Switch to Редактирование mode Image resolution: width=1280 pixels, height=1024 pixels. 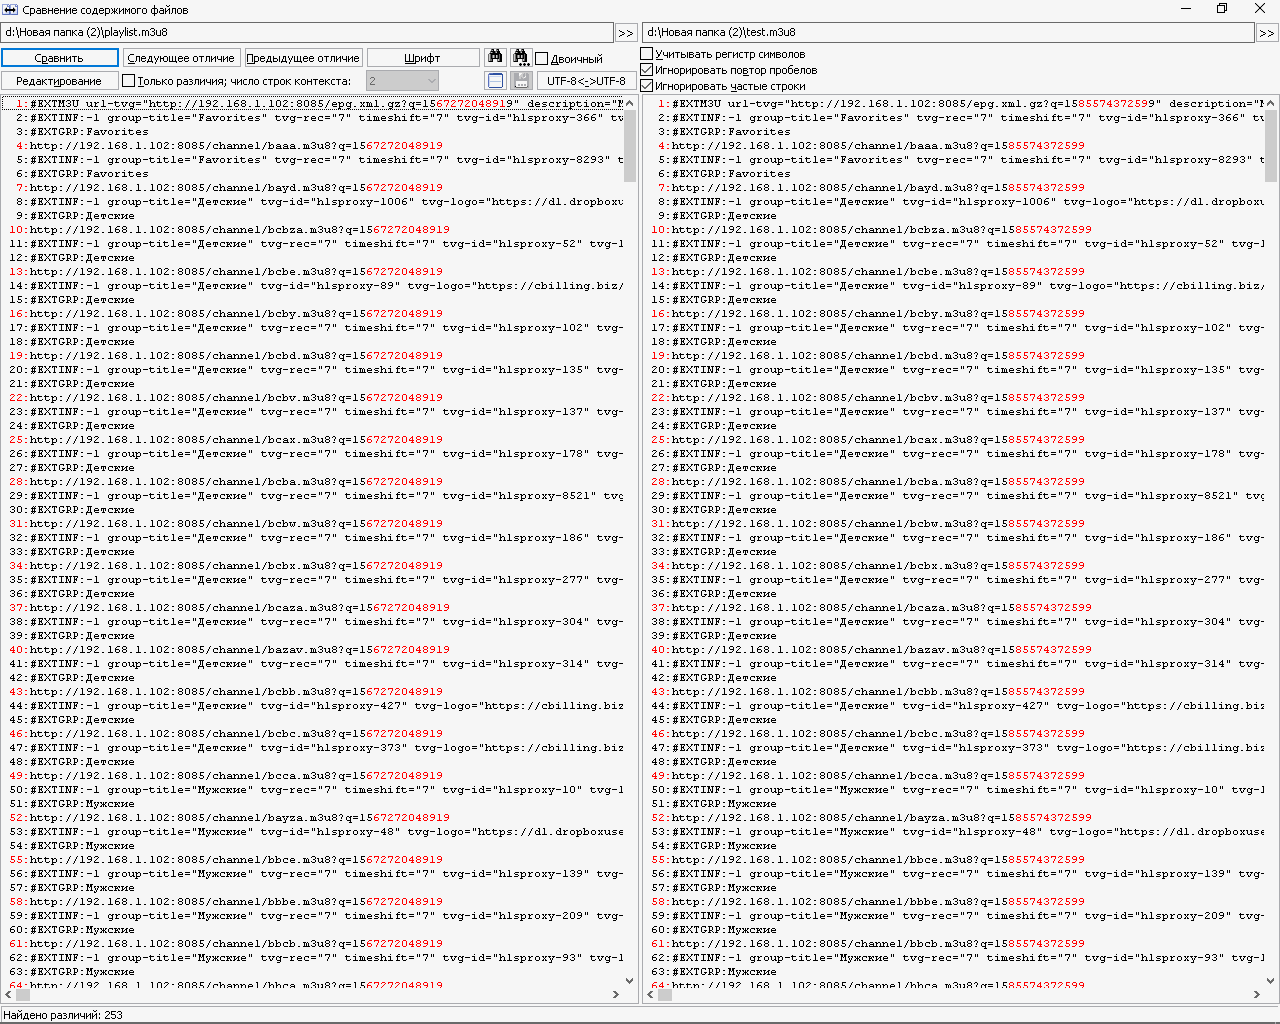[58, 80]
